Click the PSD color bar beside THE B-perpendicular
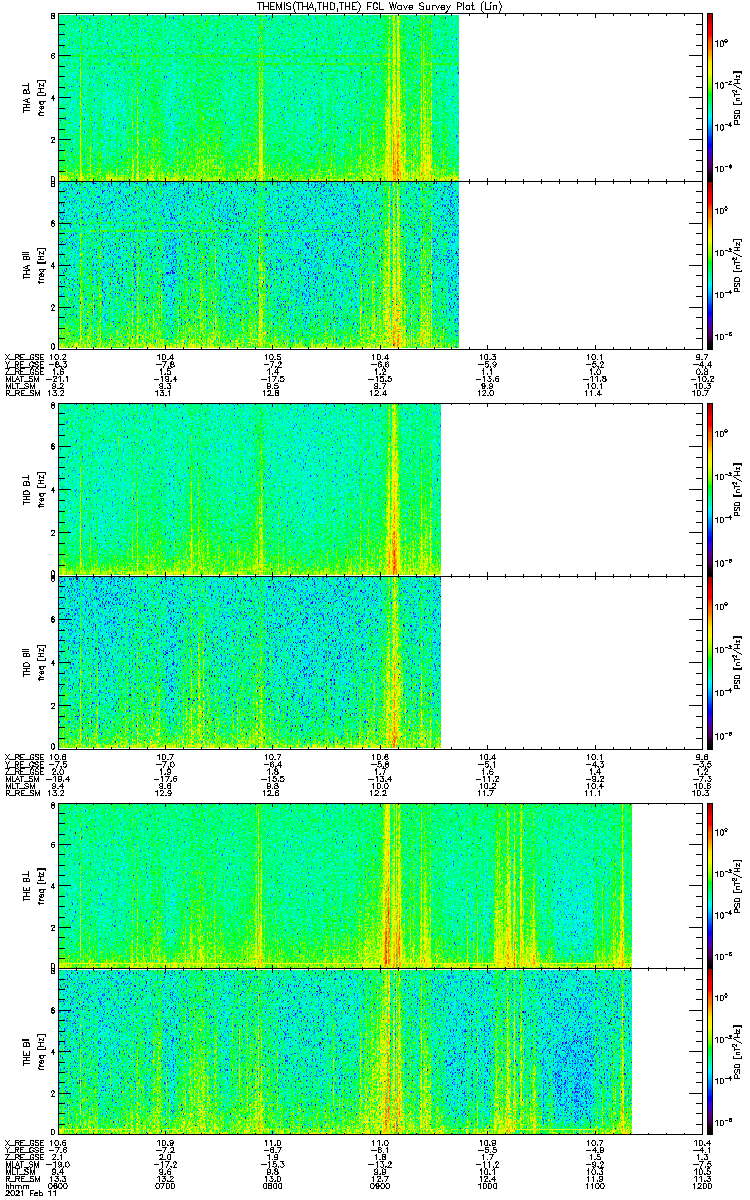Image resolution: width=750 pixels, height=1200 pixels. point(710,886)
